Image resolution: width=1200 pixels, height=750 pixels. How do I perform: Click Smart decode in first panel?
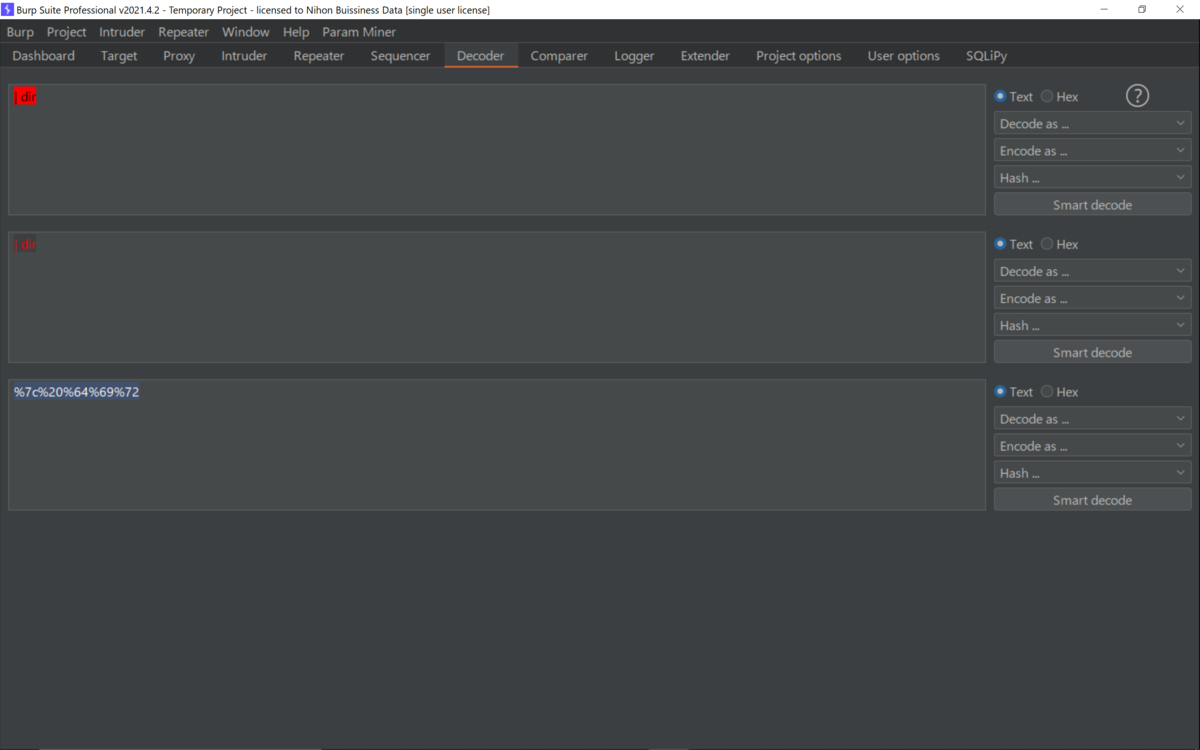1092,205
